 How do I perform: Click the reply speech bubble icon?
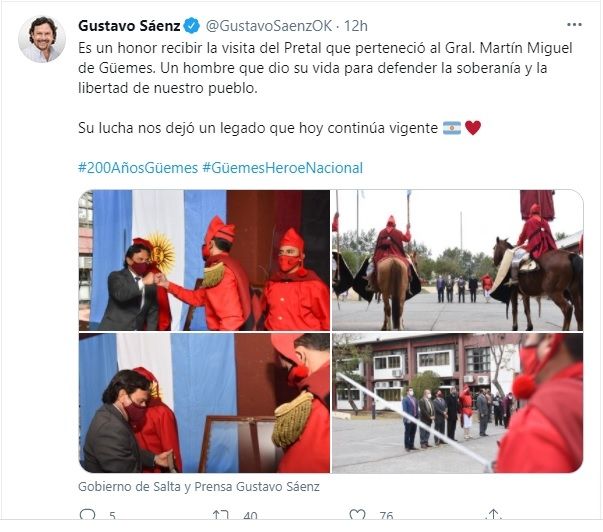click(87, 514)
